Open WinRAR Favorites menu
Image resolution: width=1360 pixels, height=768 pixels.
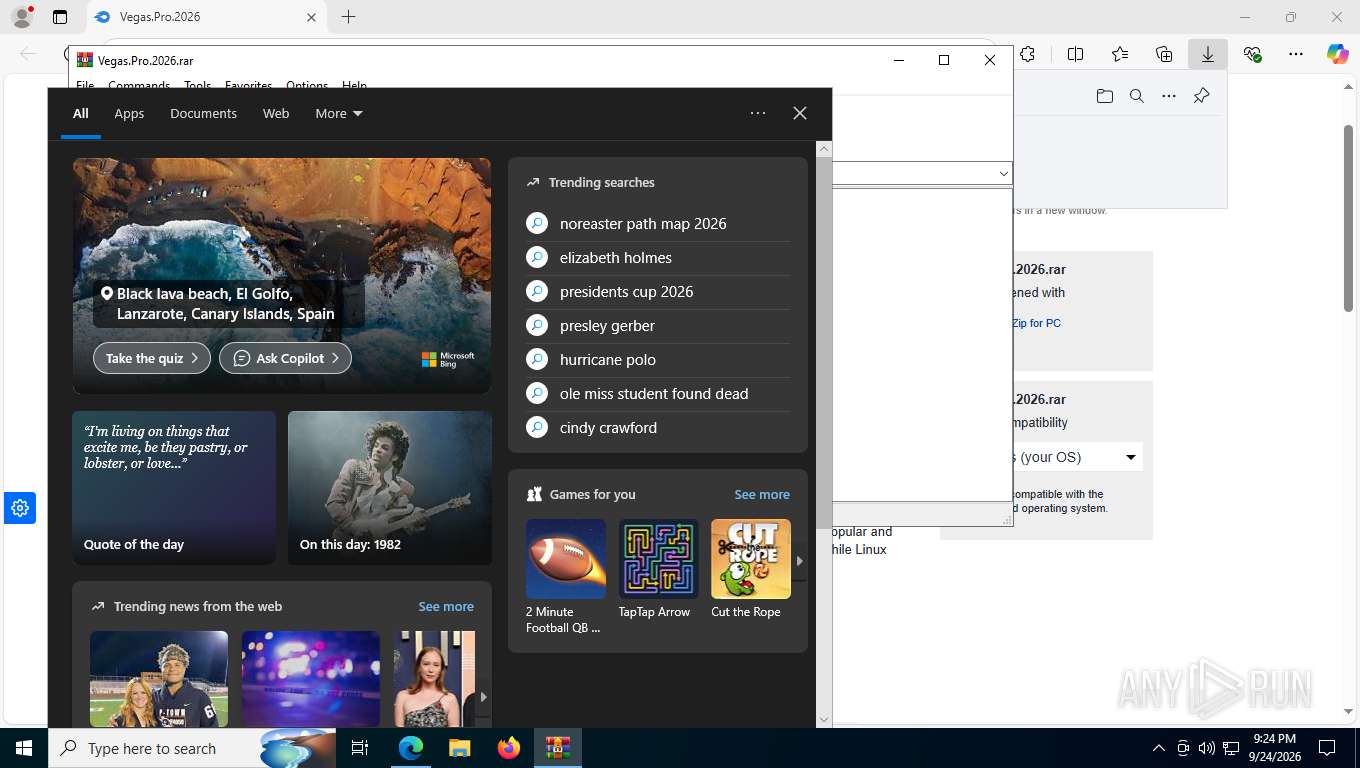248,86
